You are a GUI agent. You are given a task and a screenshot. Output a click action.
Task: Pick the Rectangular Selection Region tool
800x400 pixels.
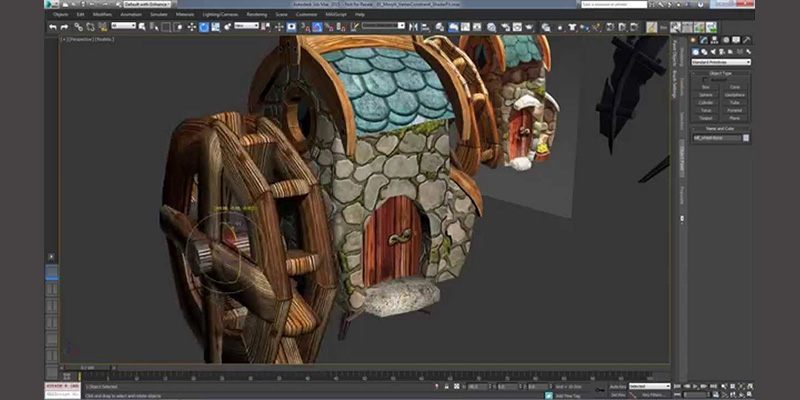pyautogui.click(x=165, y=27)
